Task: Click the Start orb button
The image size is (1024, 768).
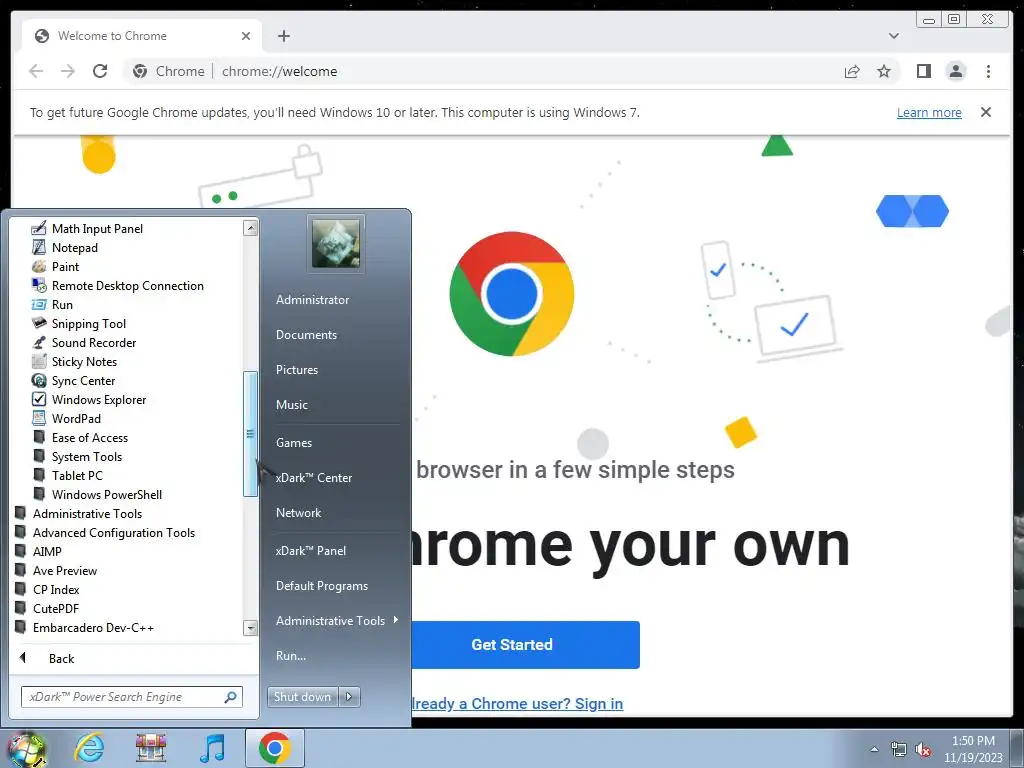Action: tap(26, 749)
